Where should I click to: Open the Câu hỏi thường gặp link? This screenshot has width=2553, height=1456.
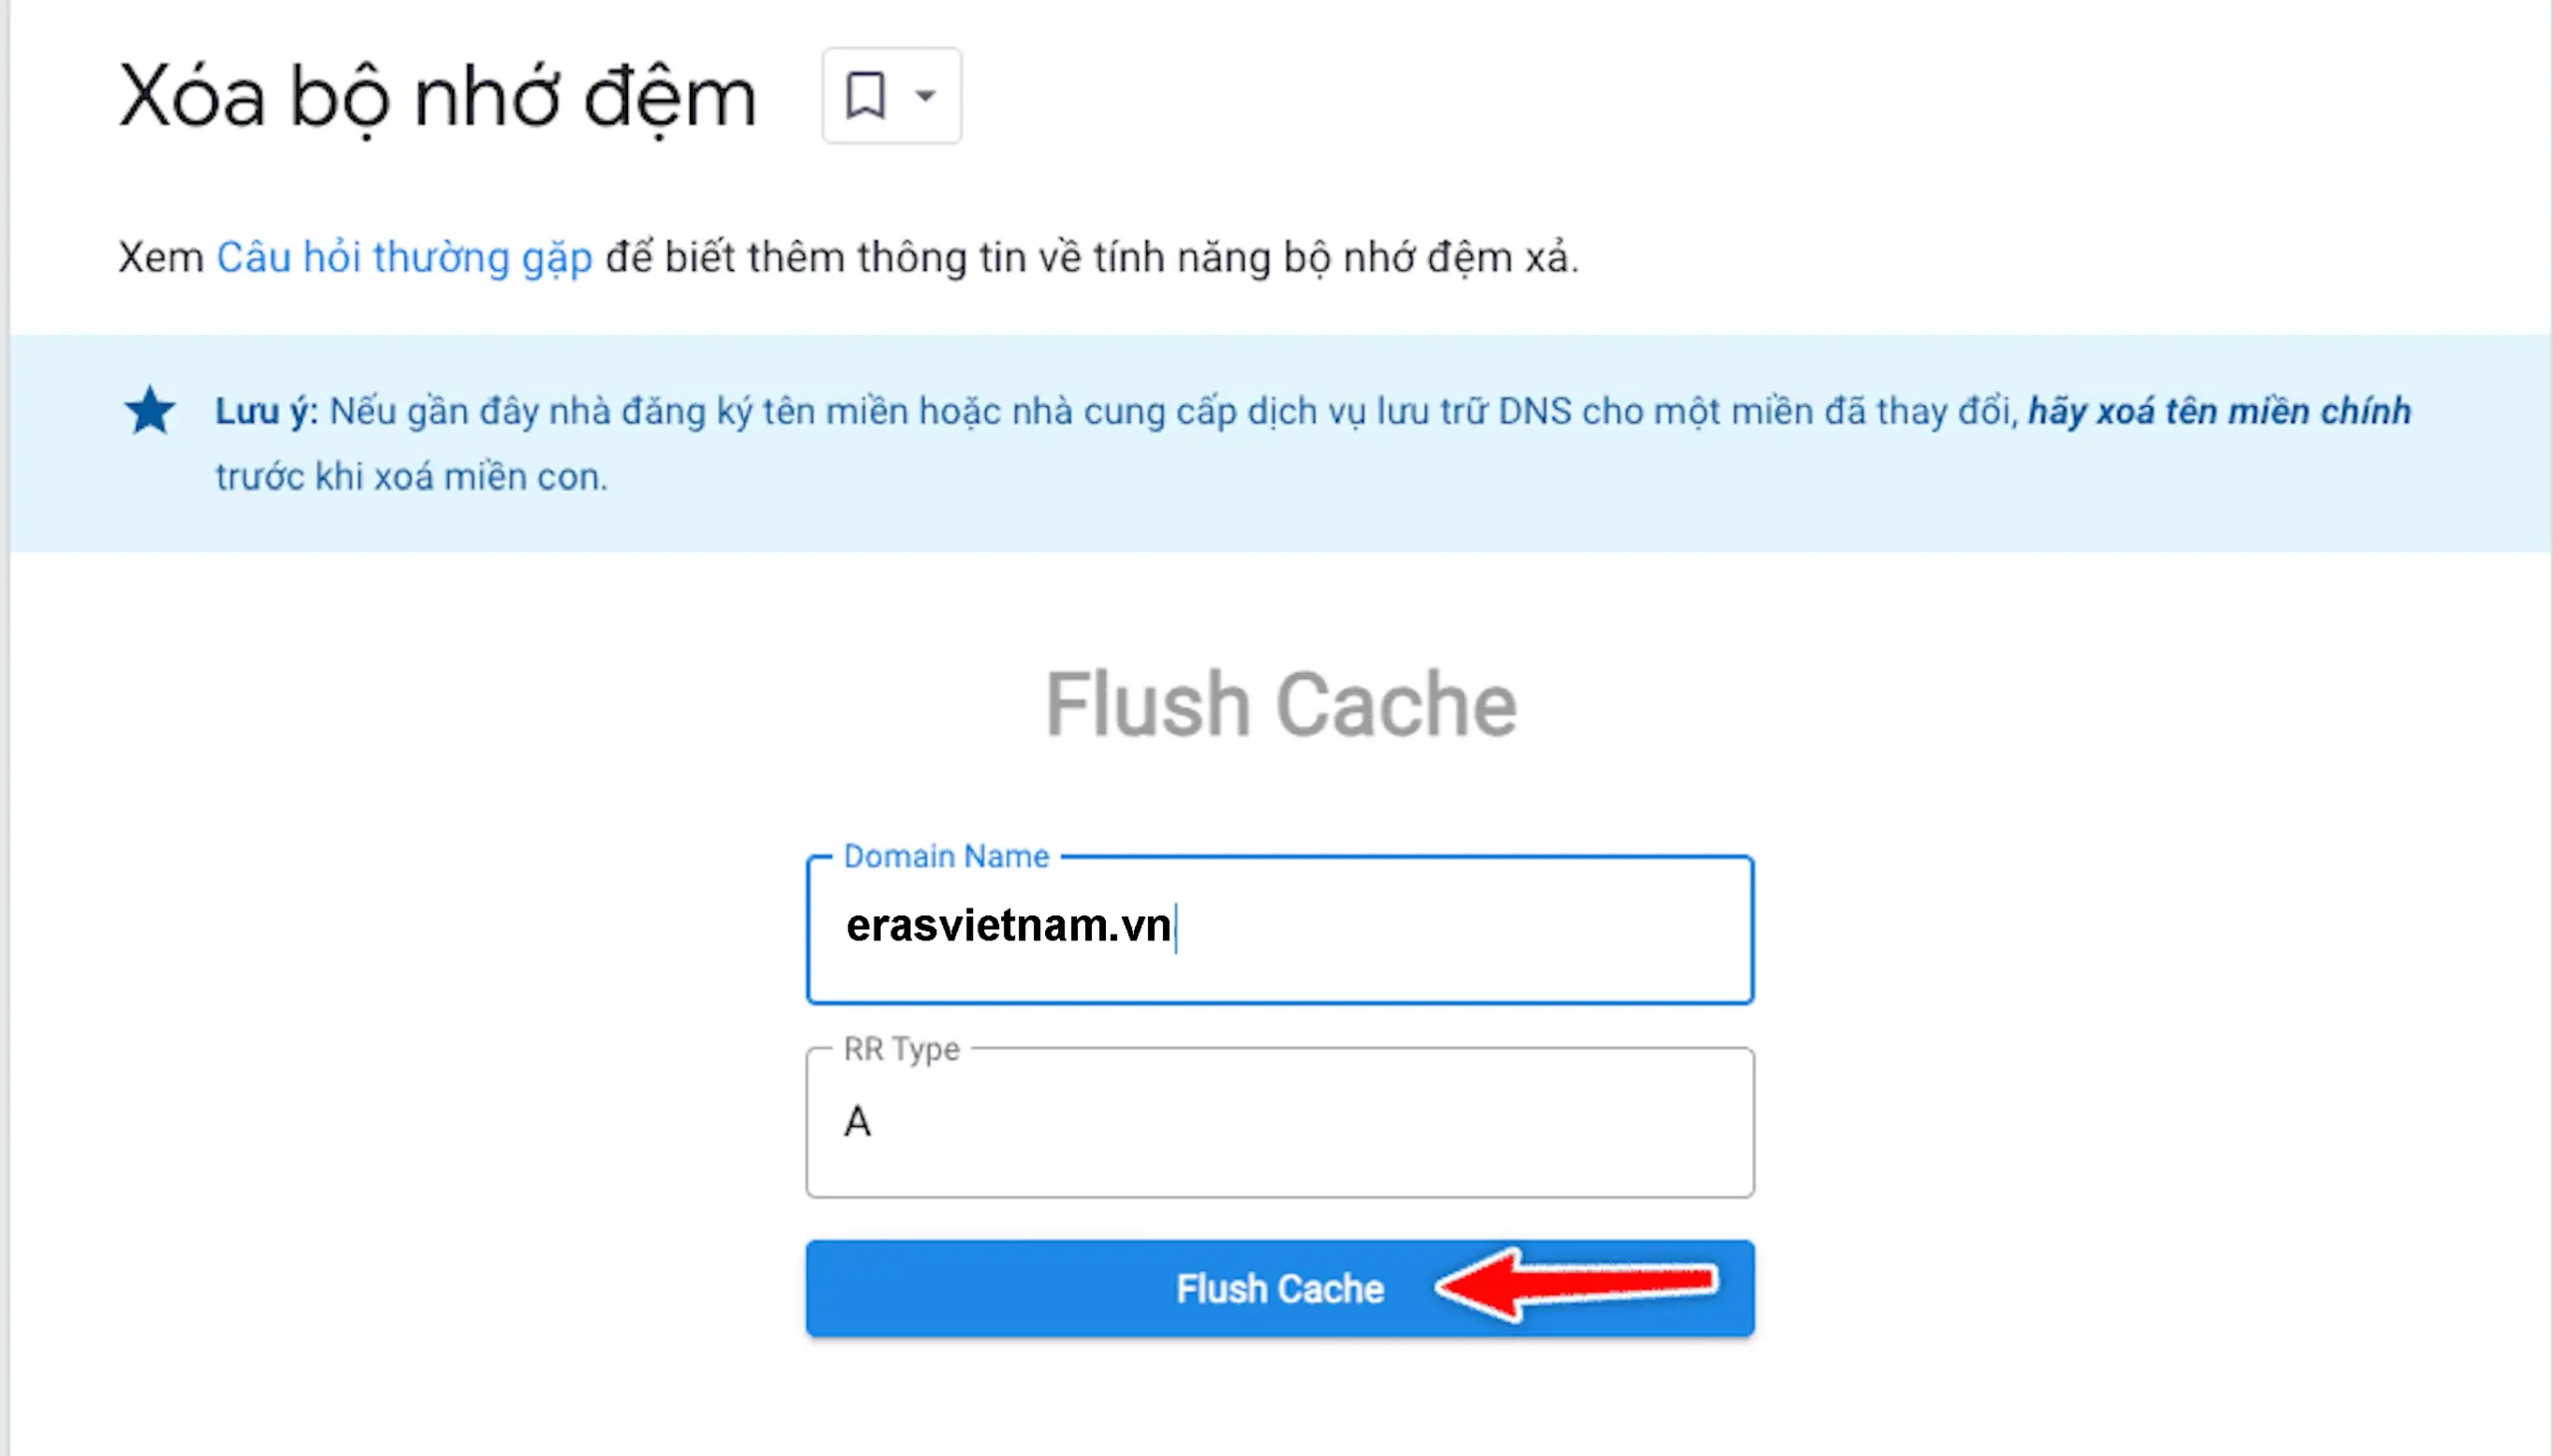pyautogui.click(x=404, y=257)
